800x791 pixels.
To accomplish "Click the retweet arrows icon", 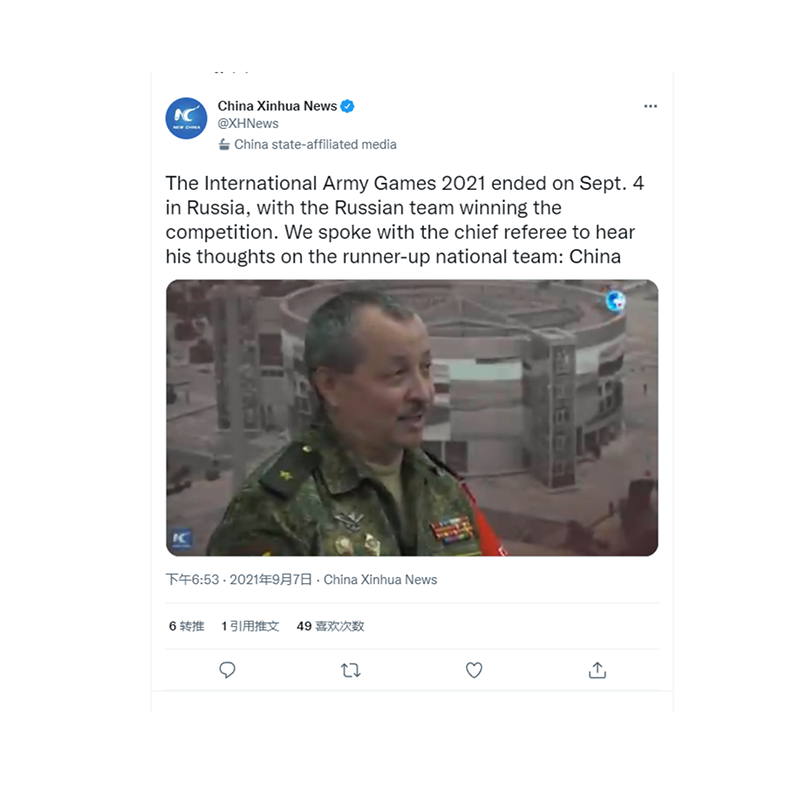I will [x=351, y=670].
